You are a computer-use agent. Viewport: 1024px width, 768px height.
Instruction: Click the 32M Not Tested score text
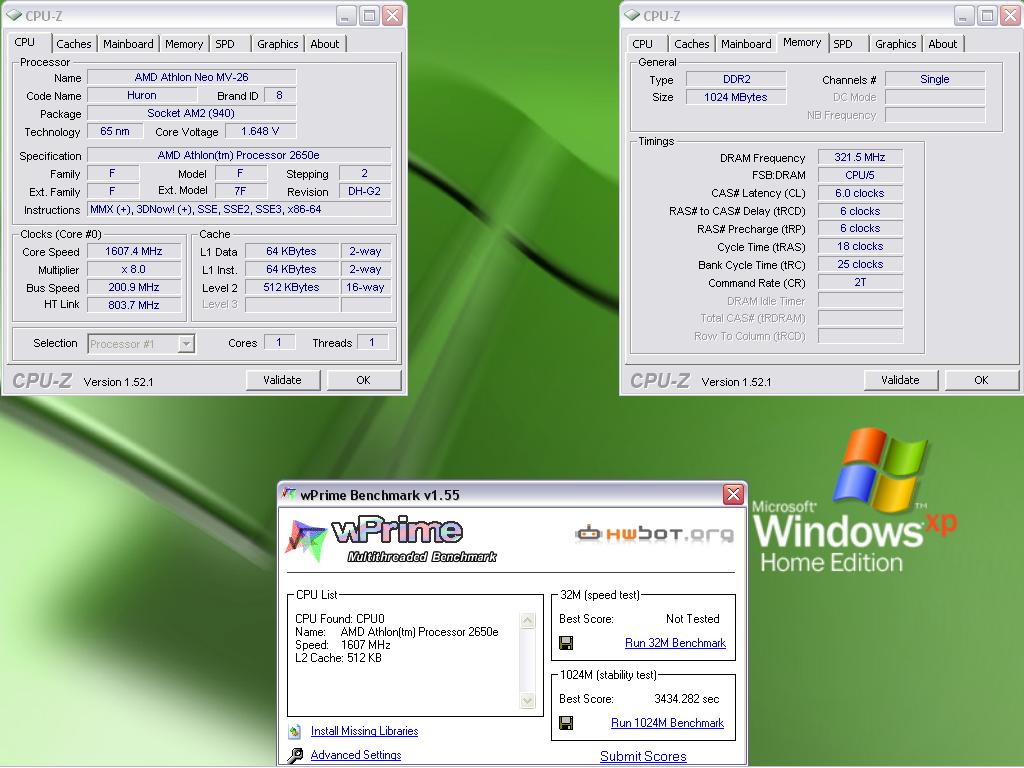(692, 618)
